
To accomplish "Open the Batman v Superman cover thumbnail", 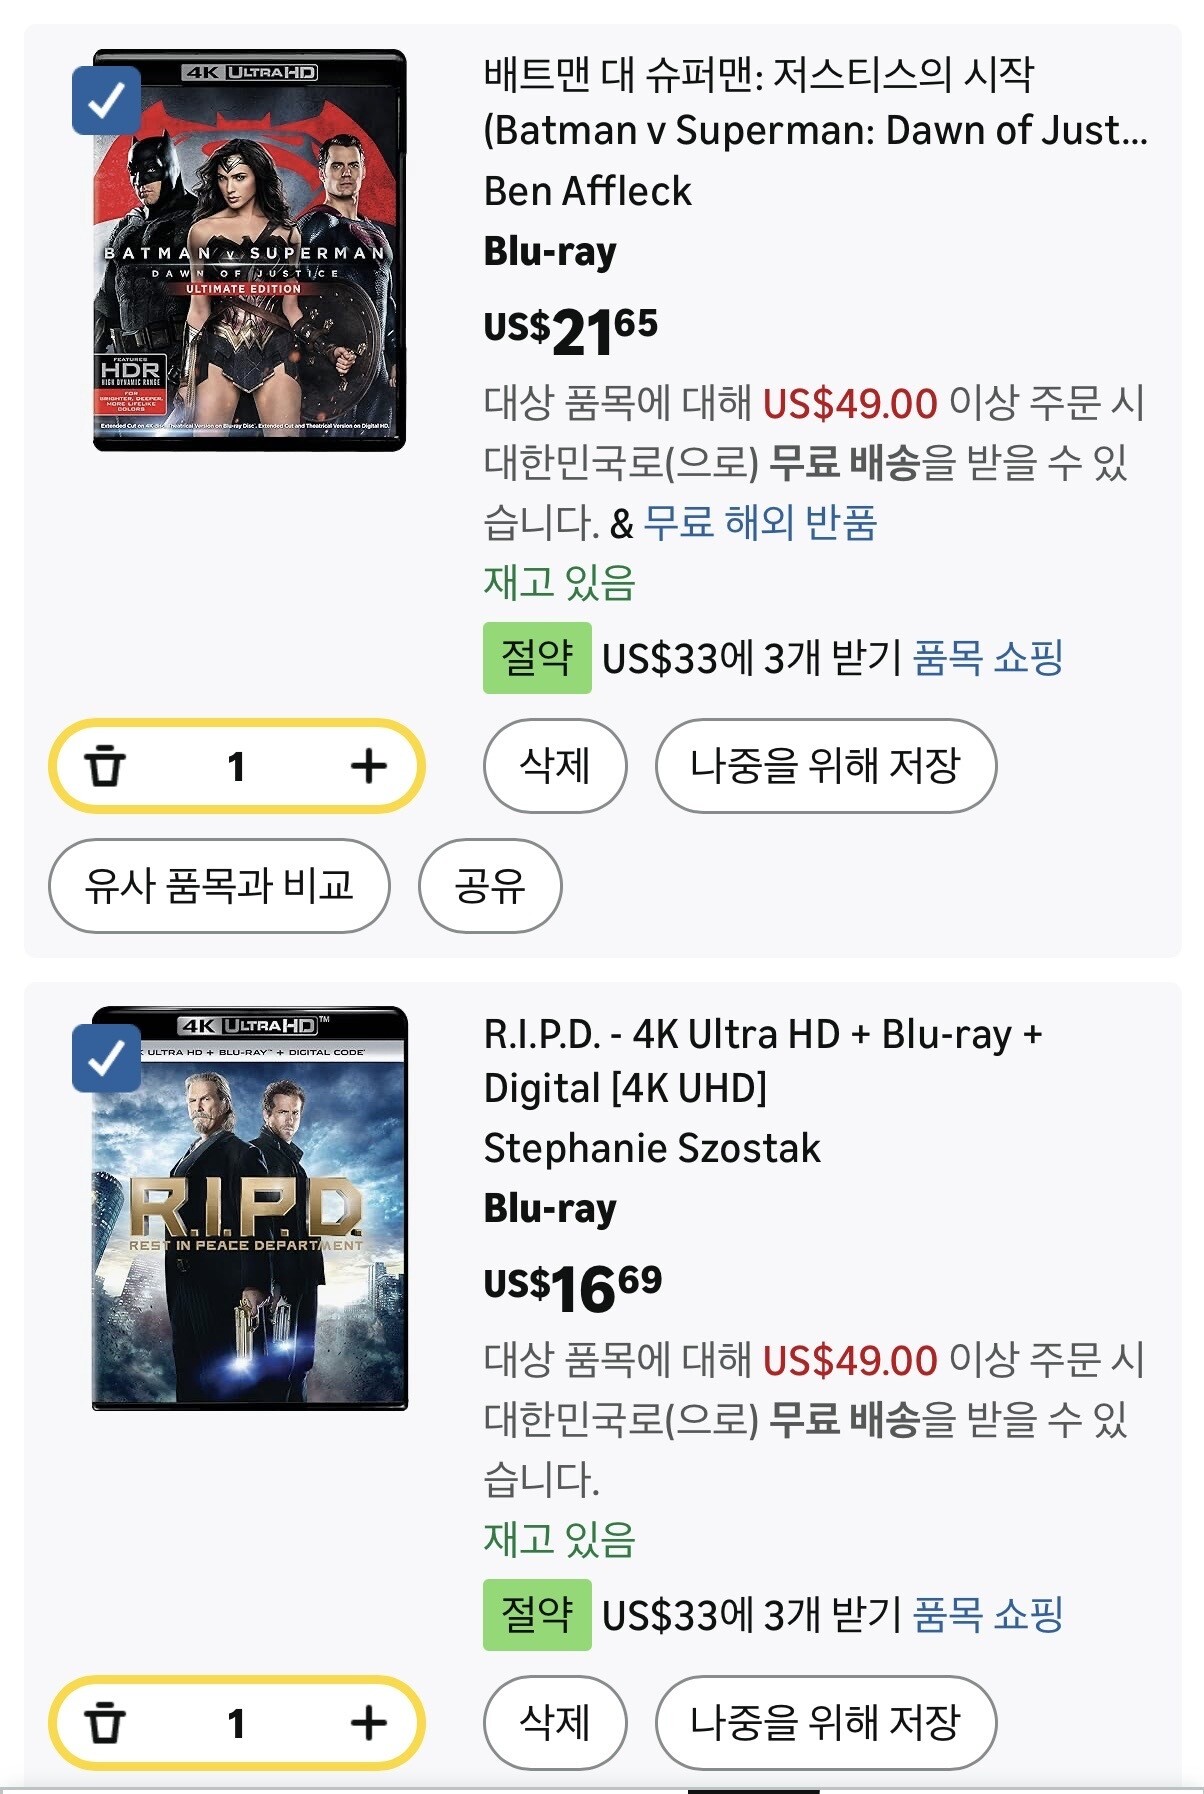I will pos(250,250).
